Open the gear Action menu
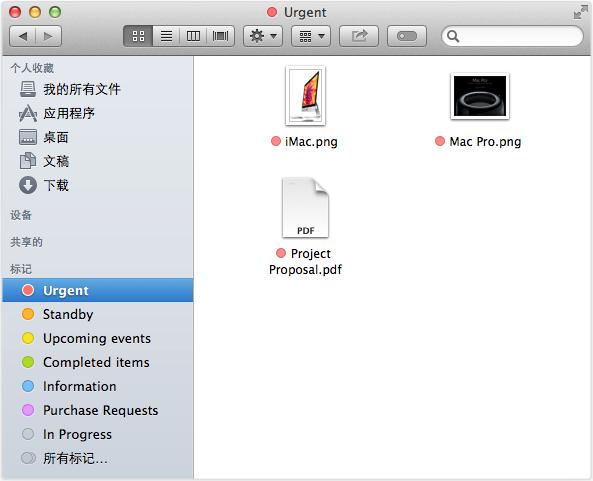Image resolution: width=593 pixels, height=481 pixels. [x=263, y=36]
